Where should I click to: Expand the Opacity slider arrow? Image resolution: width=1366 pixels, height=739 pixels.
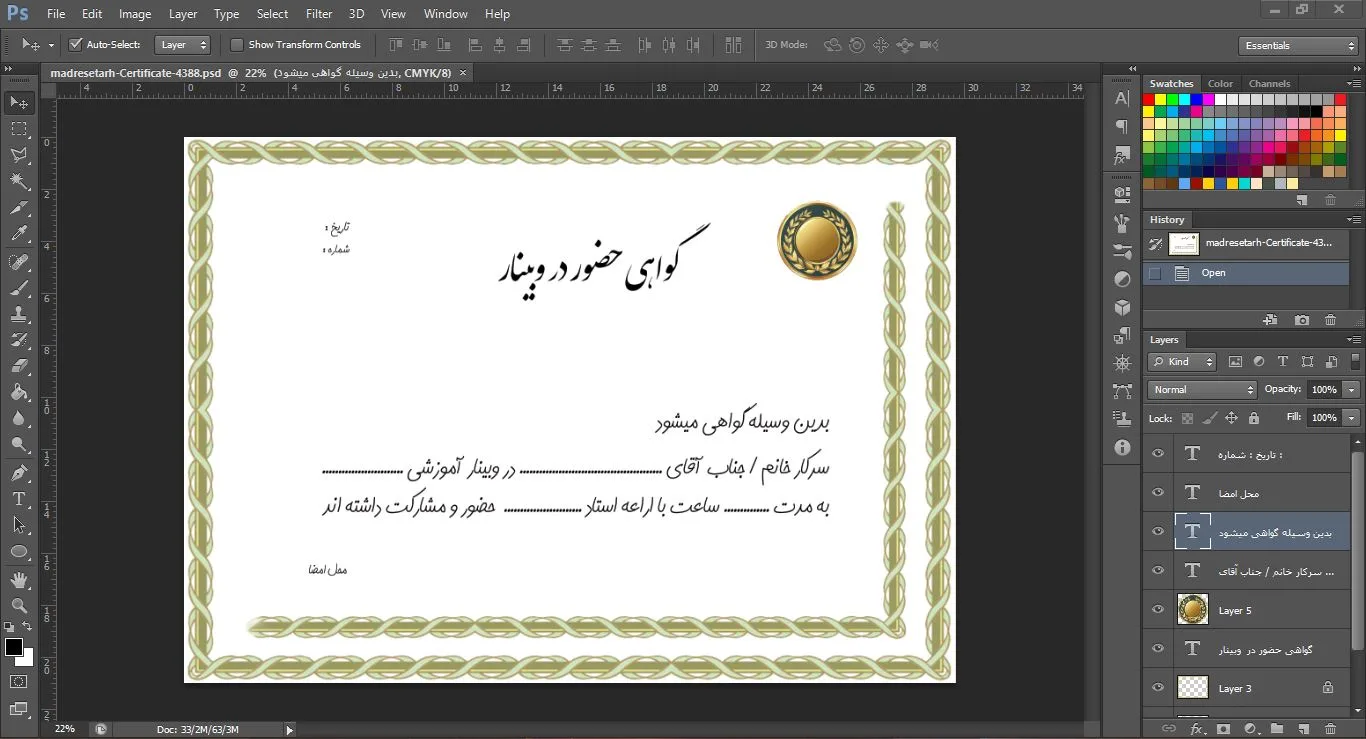(x=1352, y=390)
